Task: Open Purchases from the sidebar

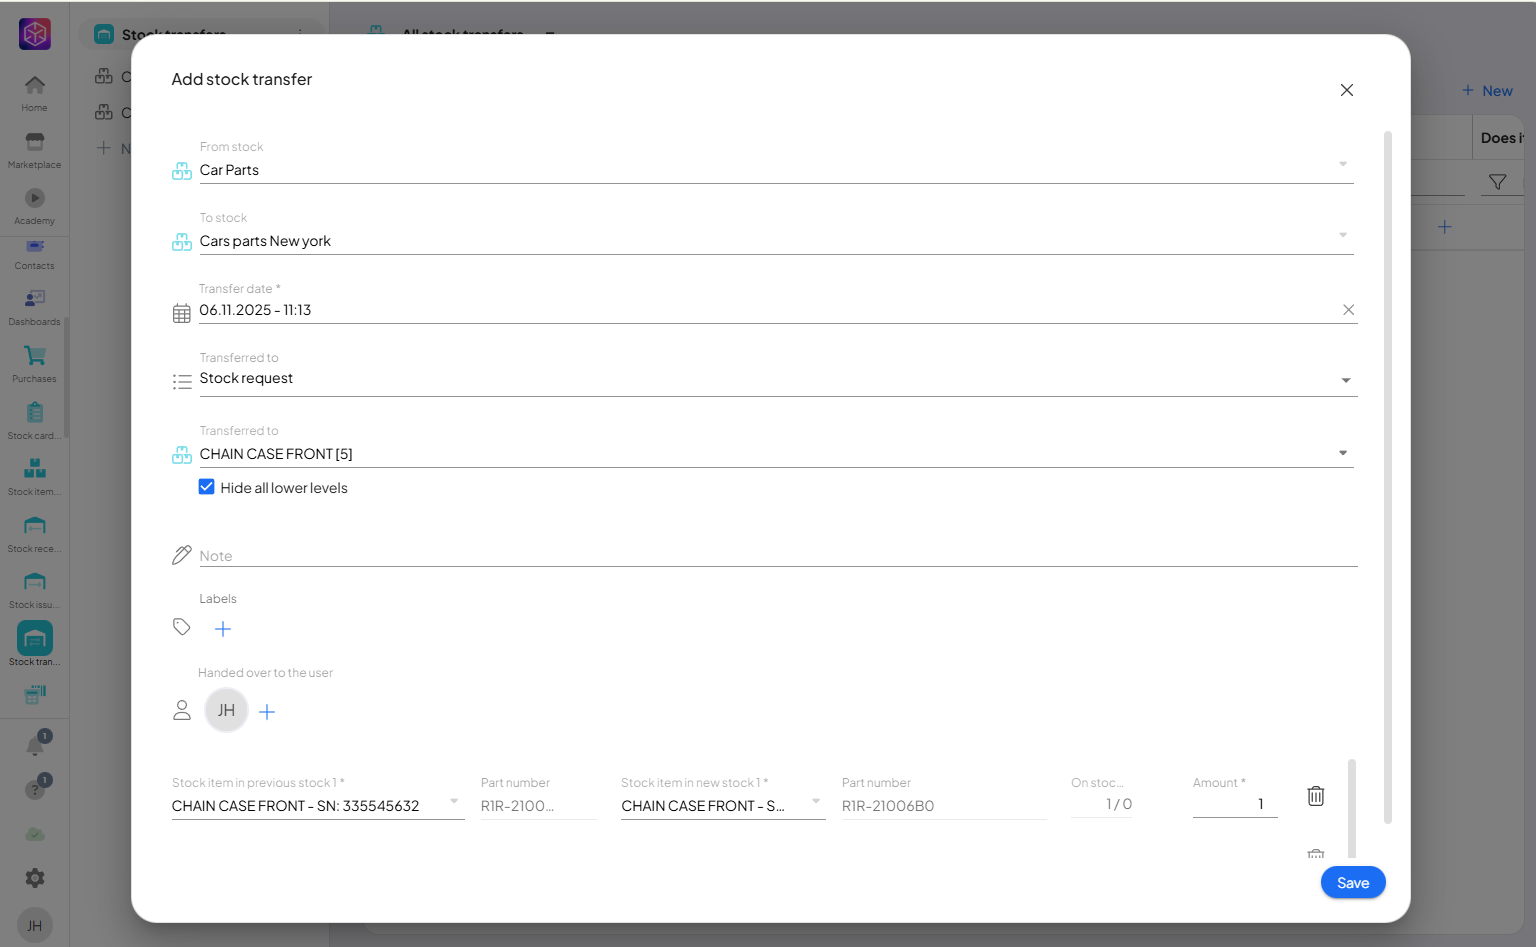Action: [34, 362]
